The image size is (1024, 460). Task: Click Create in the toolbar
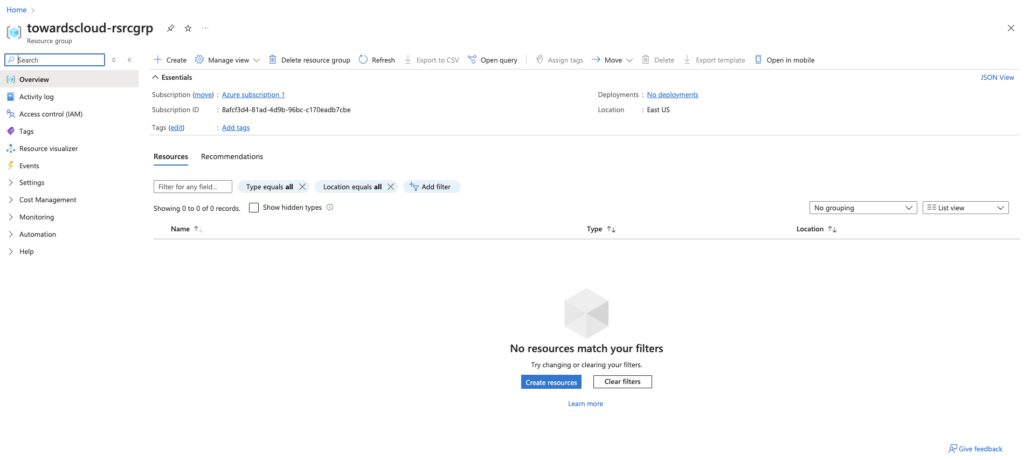pyautogui.click(x=170, y=60)
